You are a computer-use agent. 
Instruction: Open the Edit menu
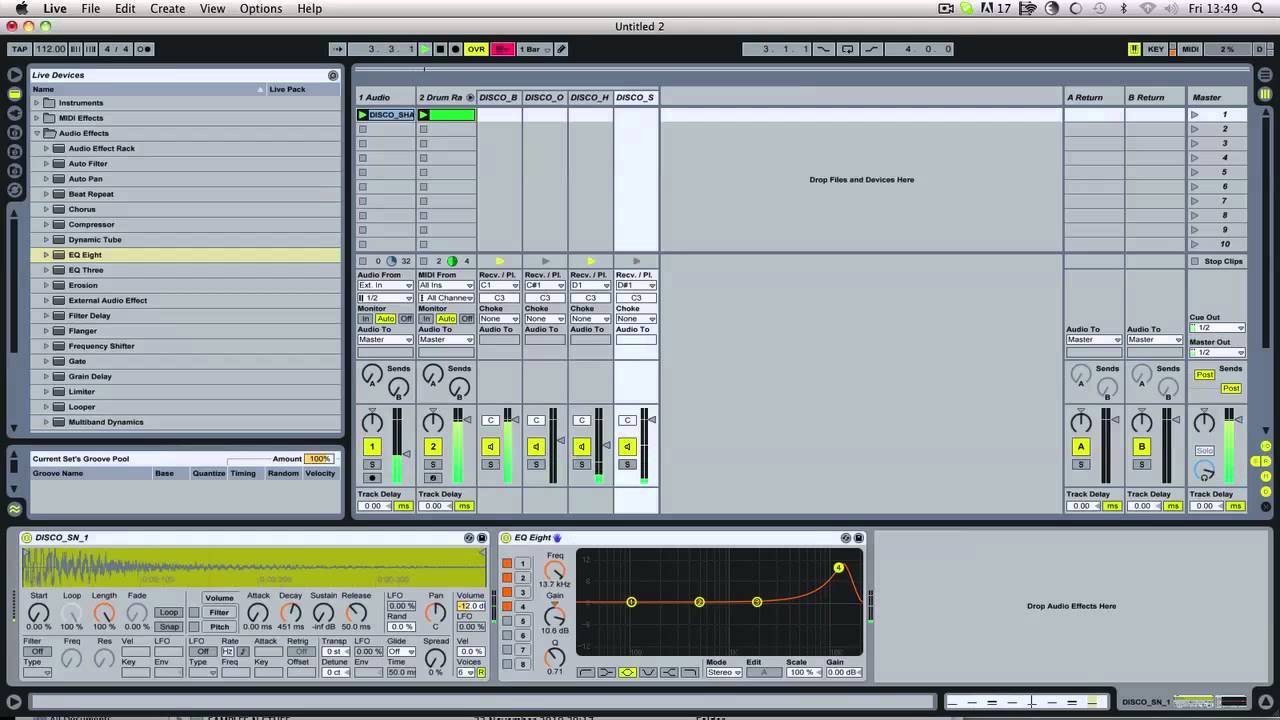pyautogui.click(x=125, y=9)
